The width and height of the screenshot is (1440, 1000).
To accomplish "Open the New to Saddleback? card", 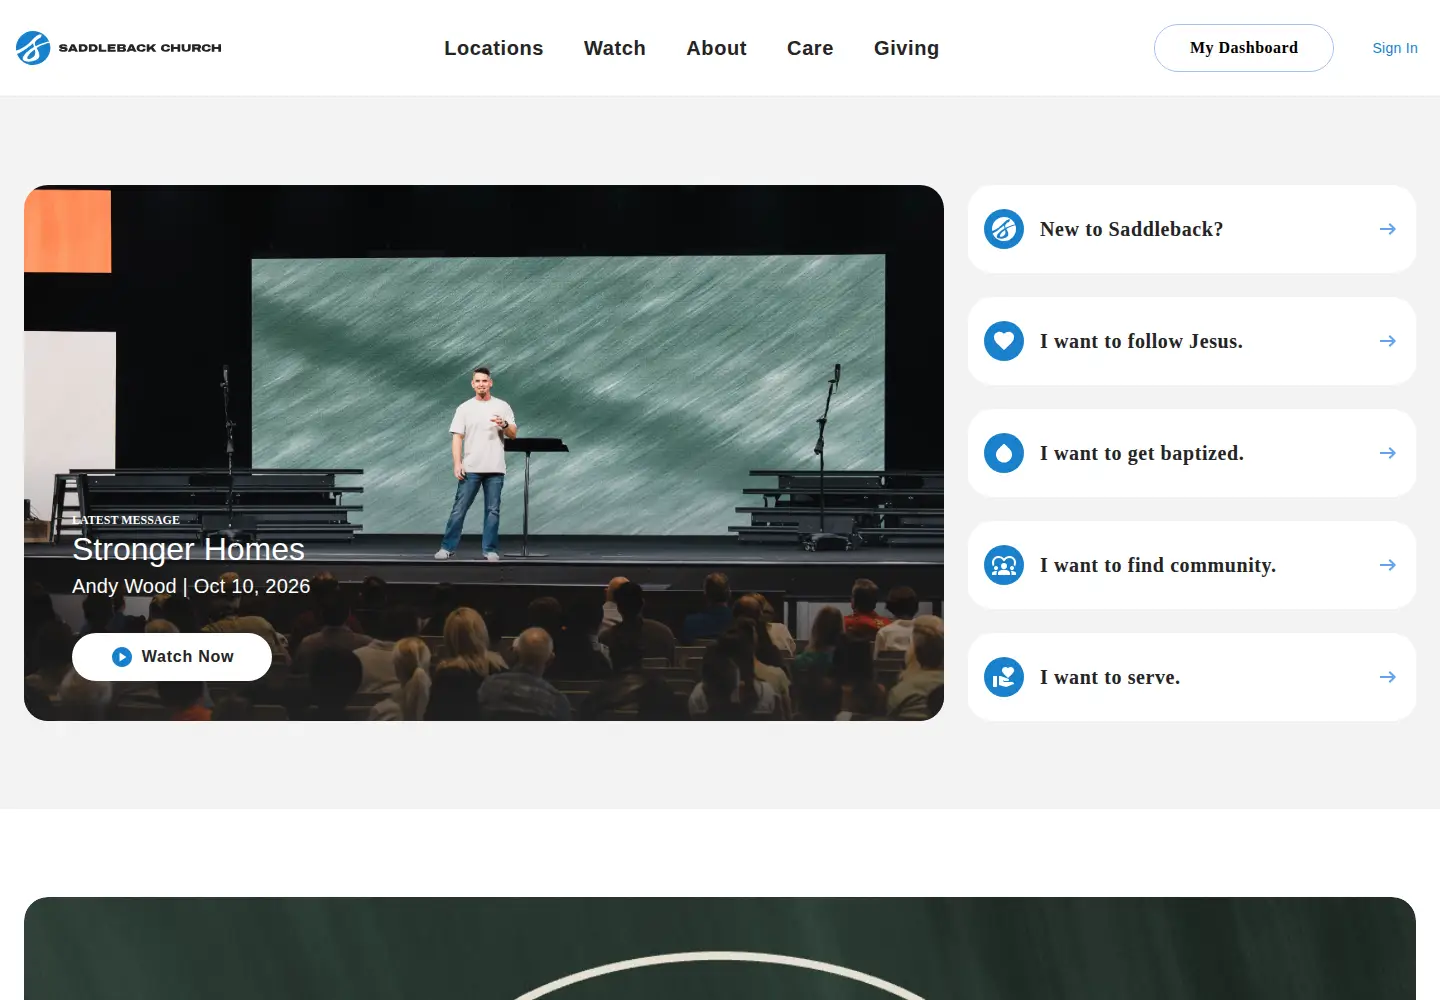I will (1192, 229).
